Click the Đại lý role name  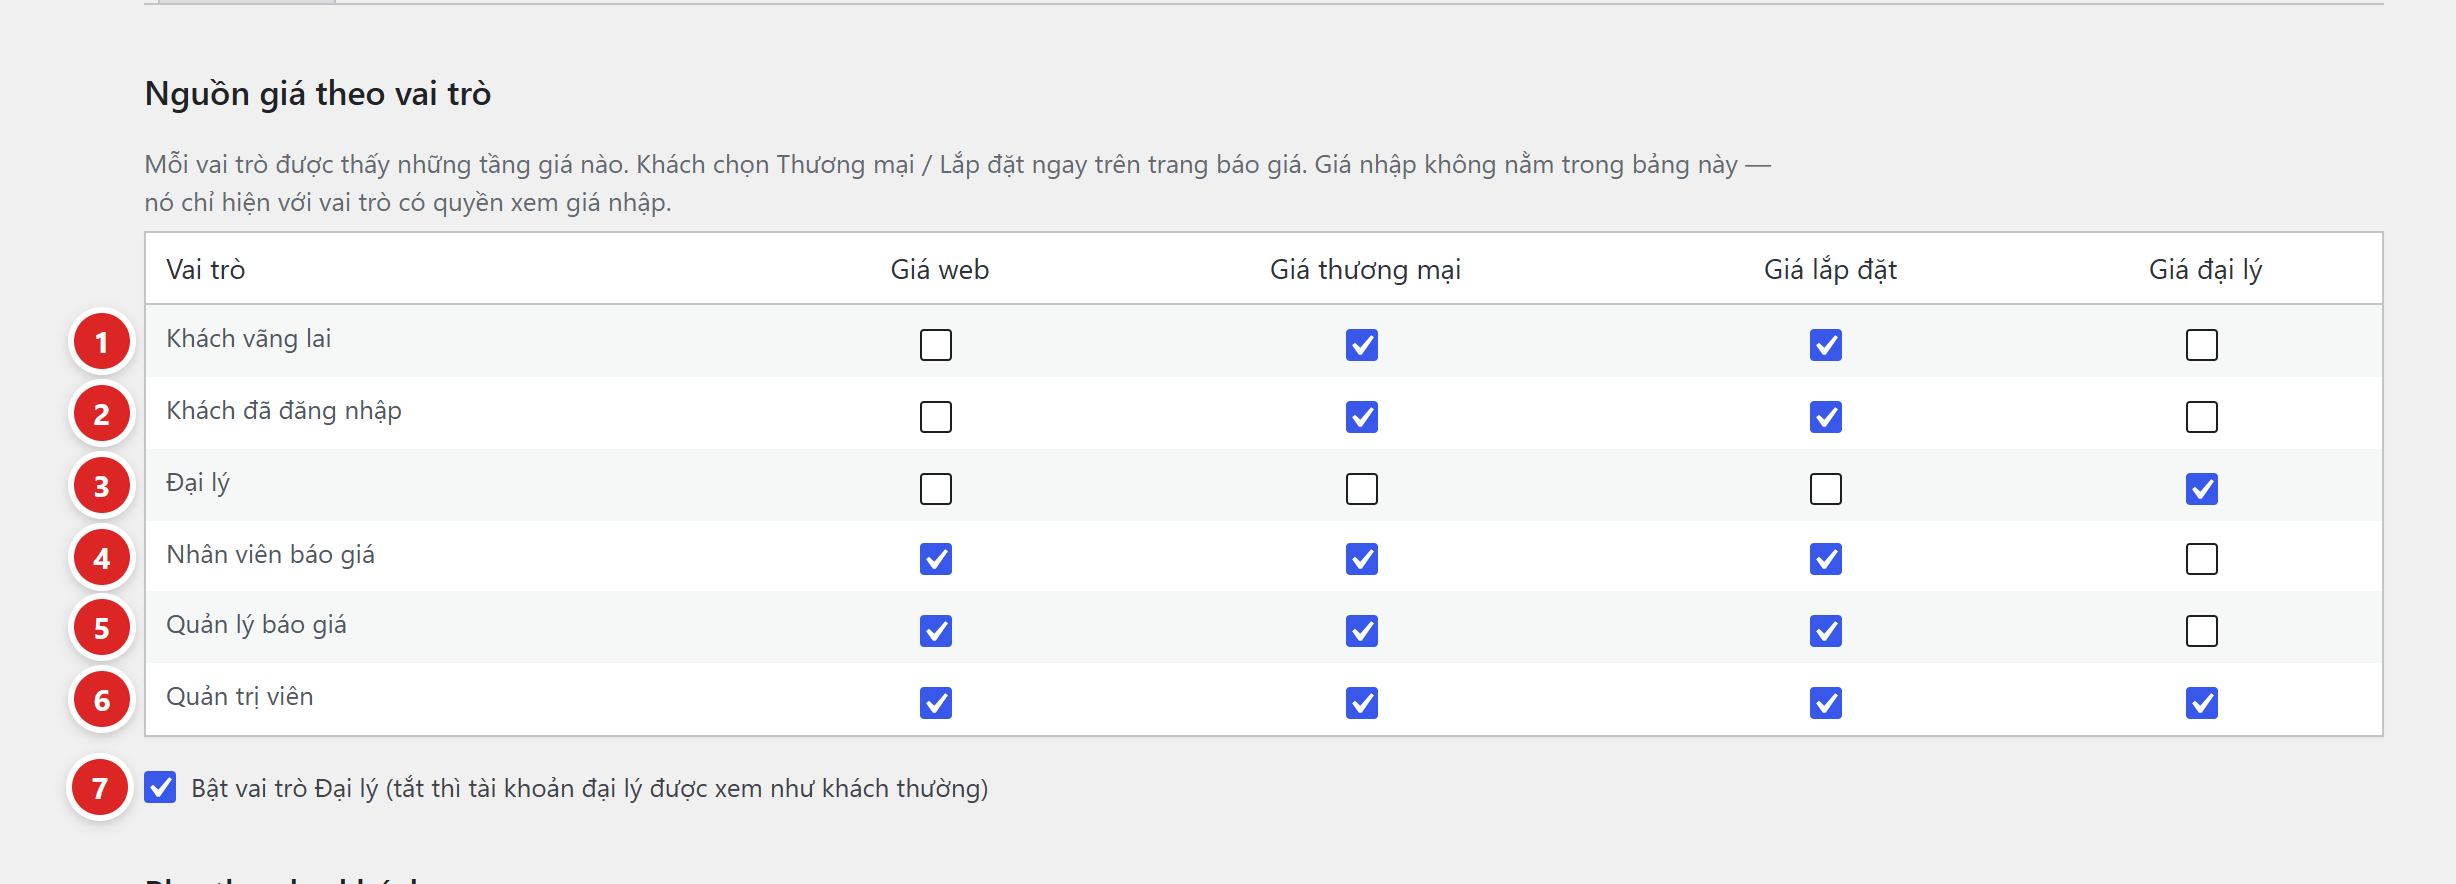[x=198, y=483]
